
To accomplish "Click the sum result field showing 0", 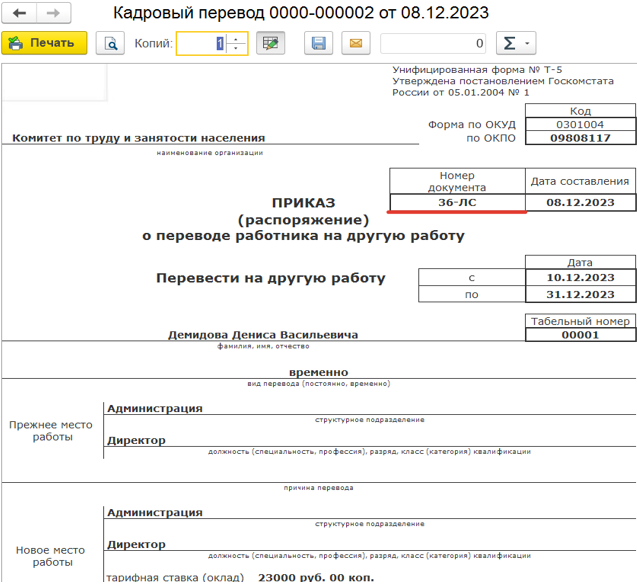I will 433,43.
